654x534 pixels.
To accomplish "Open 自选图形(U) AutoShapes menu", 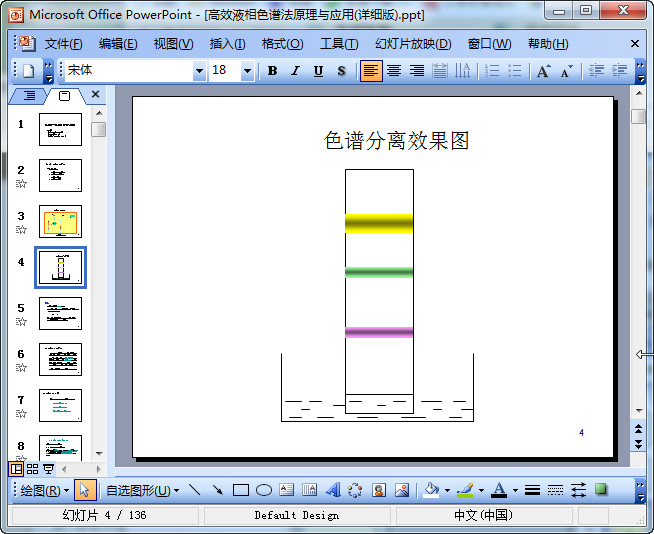I will 142,490.
